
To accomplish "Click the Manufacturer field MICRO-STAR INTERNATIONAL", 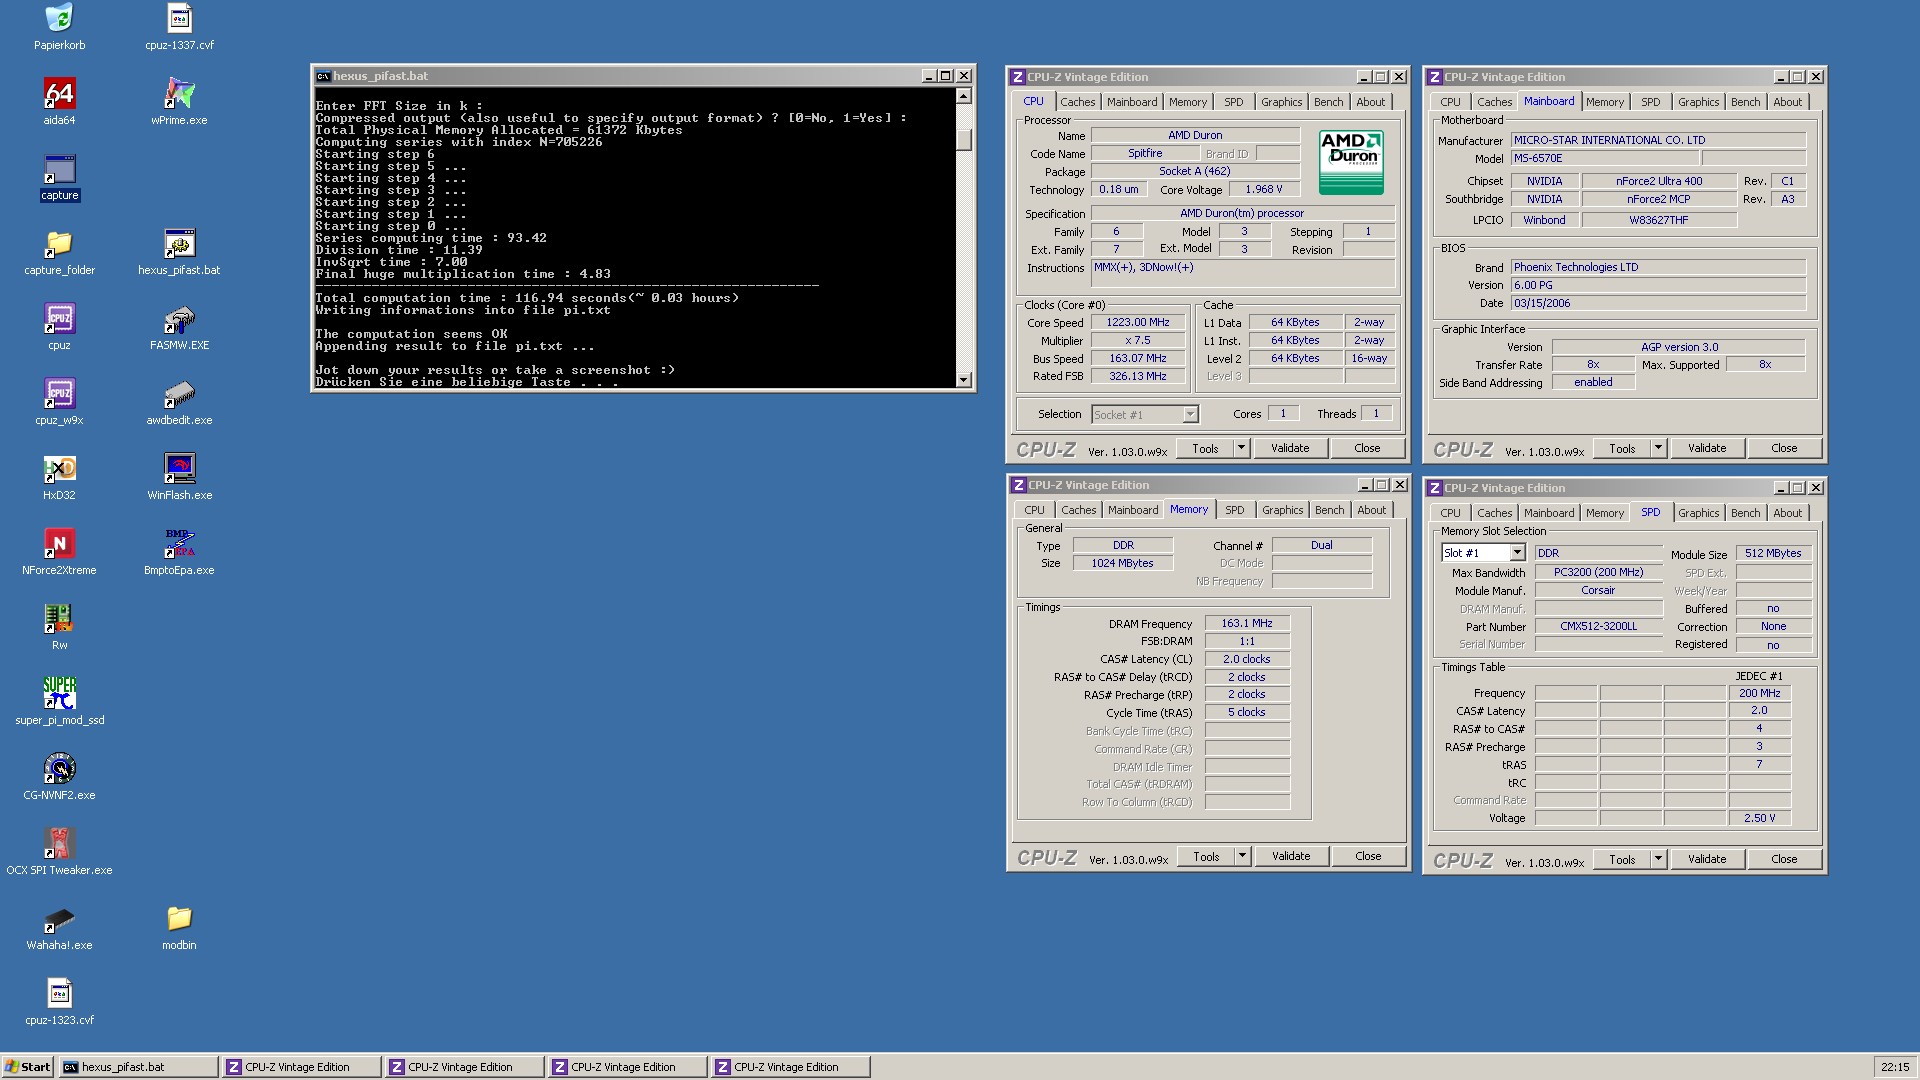I will tap(1658, 141).
